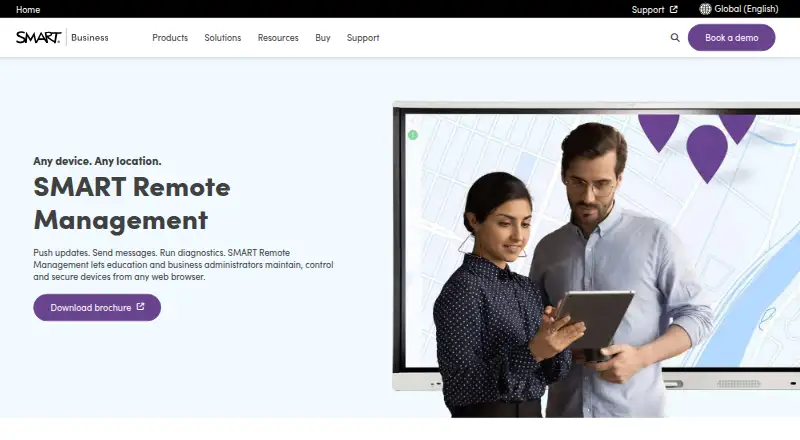Click the Download brochure button
Image resolution: width=800 pixels, height=440 pixels.
coord(97,307)
